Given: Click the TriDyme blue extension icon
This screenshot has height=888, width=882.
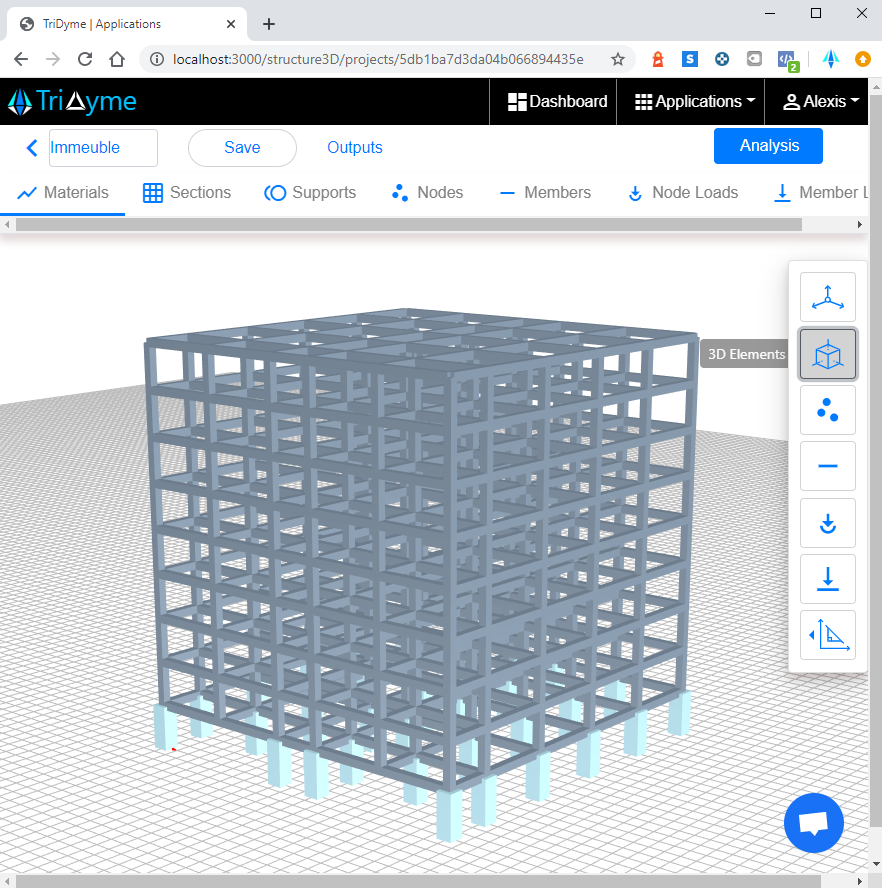Looking at the screenshot, I should (830, 59).
